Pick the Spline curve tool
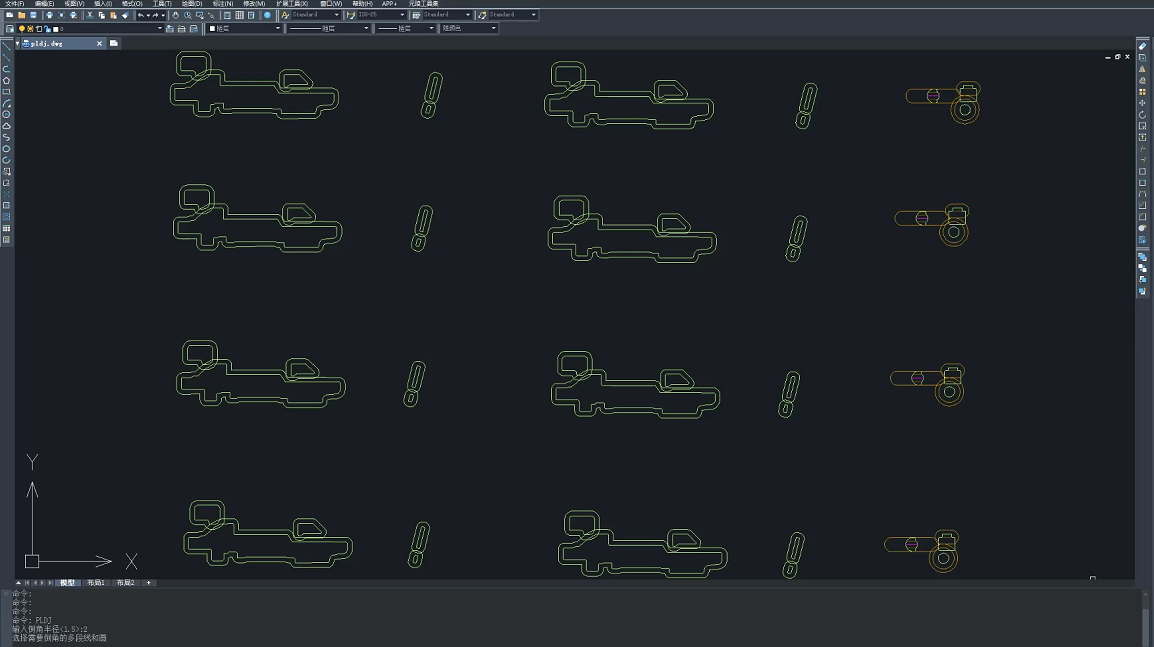This screenshot has height=647, width=1154. (7, 137)
